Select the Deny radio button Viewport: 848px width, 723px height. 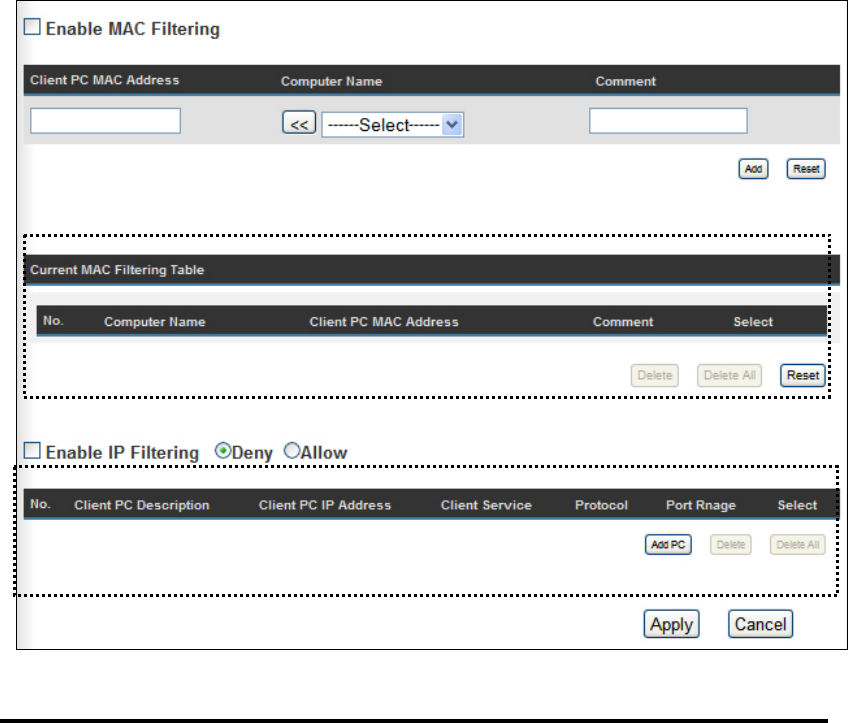coord(223,450)
